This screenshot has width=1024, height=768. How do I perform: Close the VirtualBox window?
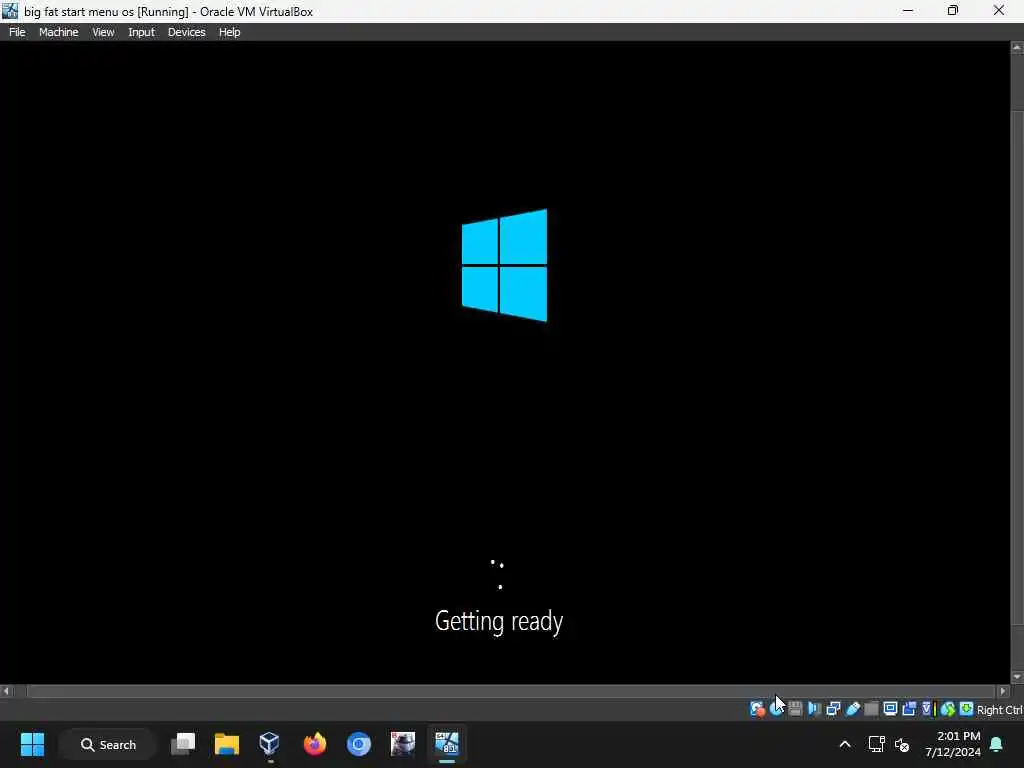(x=999, y=10)
